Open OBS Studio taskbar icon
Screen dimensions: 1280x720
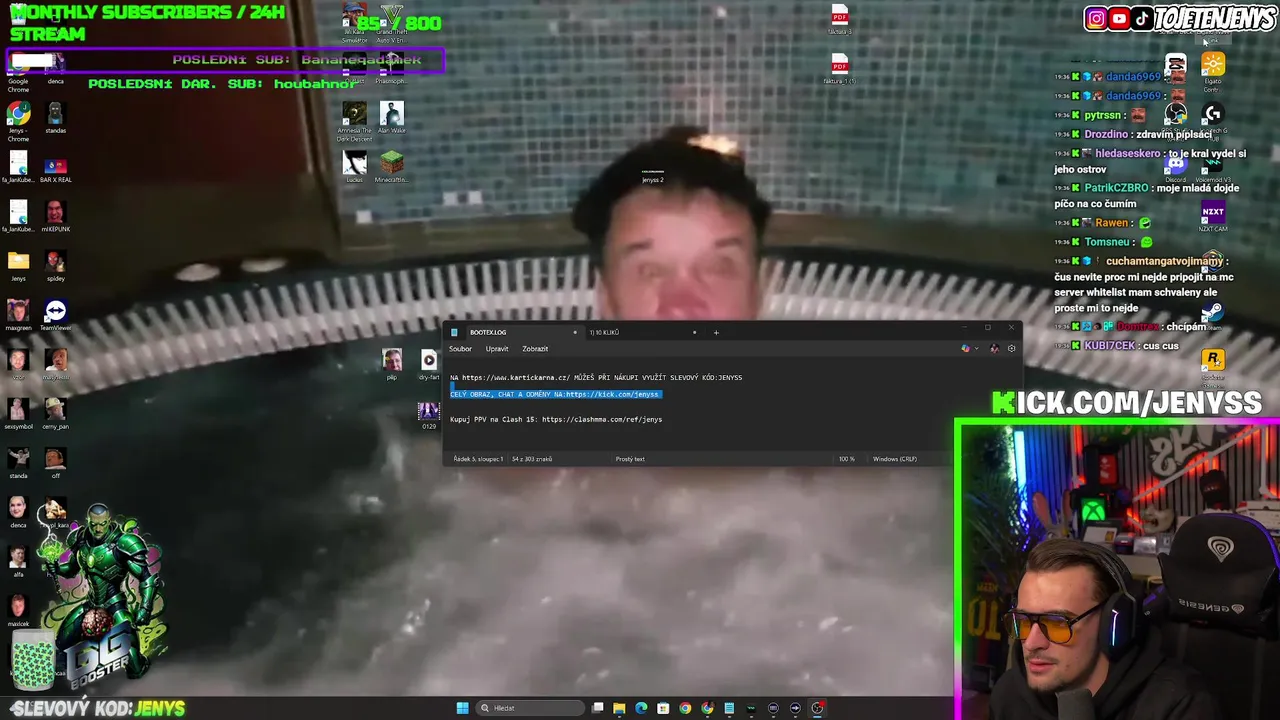pyautogui.click(x=817, y=708)
